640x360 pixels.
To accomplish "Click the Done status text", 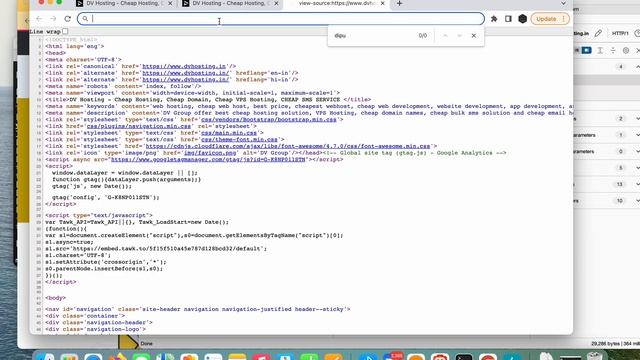I will (x=147, y=344).
